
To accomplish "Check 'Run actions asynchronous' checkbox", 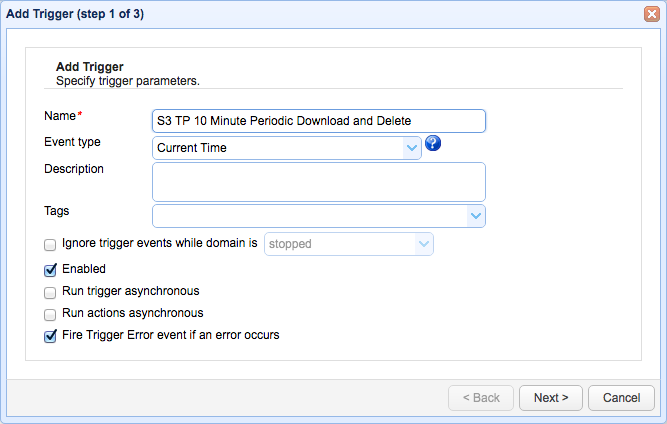I will (50, 315).
